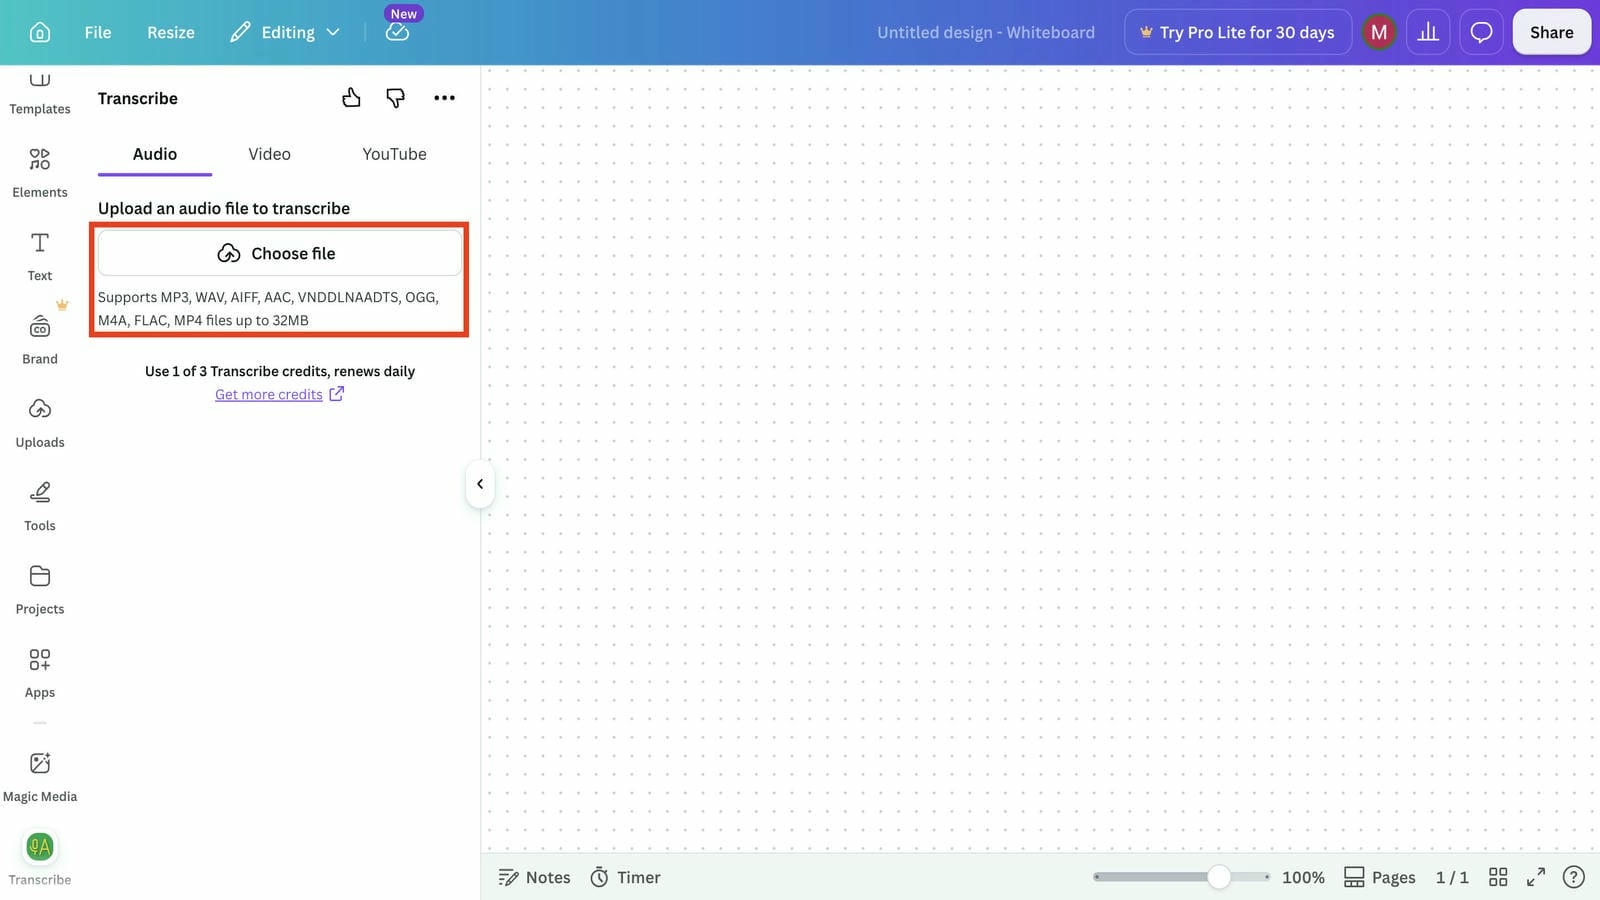Expand the Editing mode dropdown
The image size is (1600, 900).
point(285,32)
